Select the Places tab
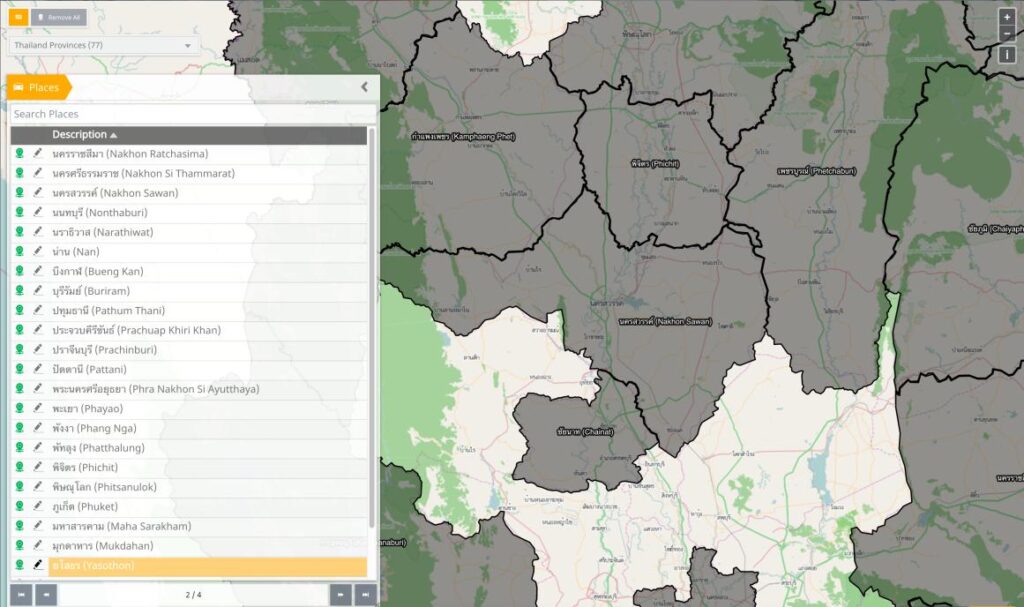Image resolution: width=1024 pixels, height=607 pixels. pyautogui.click(x=38, y=88)
